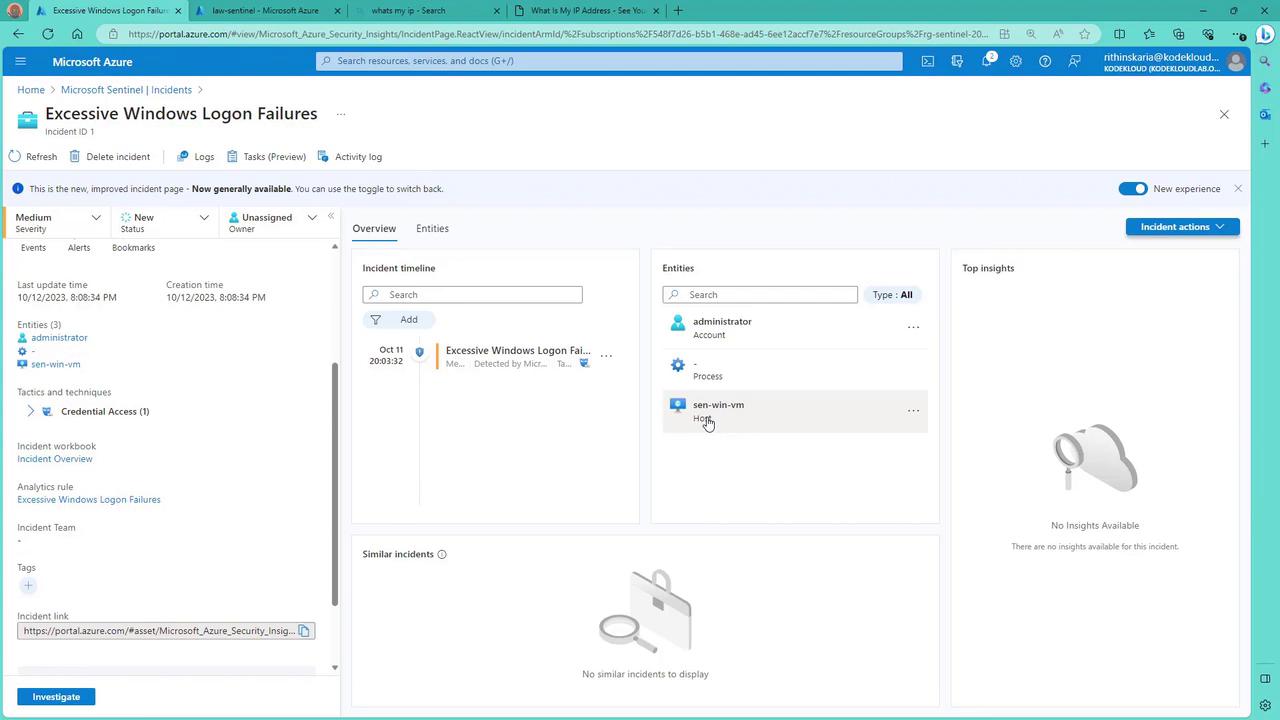Viewport: 1280px width, 720px height.
Task: Add a tag with plus icon
Action: tap(28, 586)
